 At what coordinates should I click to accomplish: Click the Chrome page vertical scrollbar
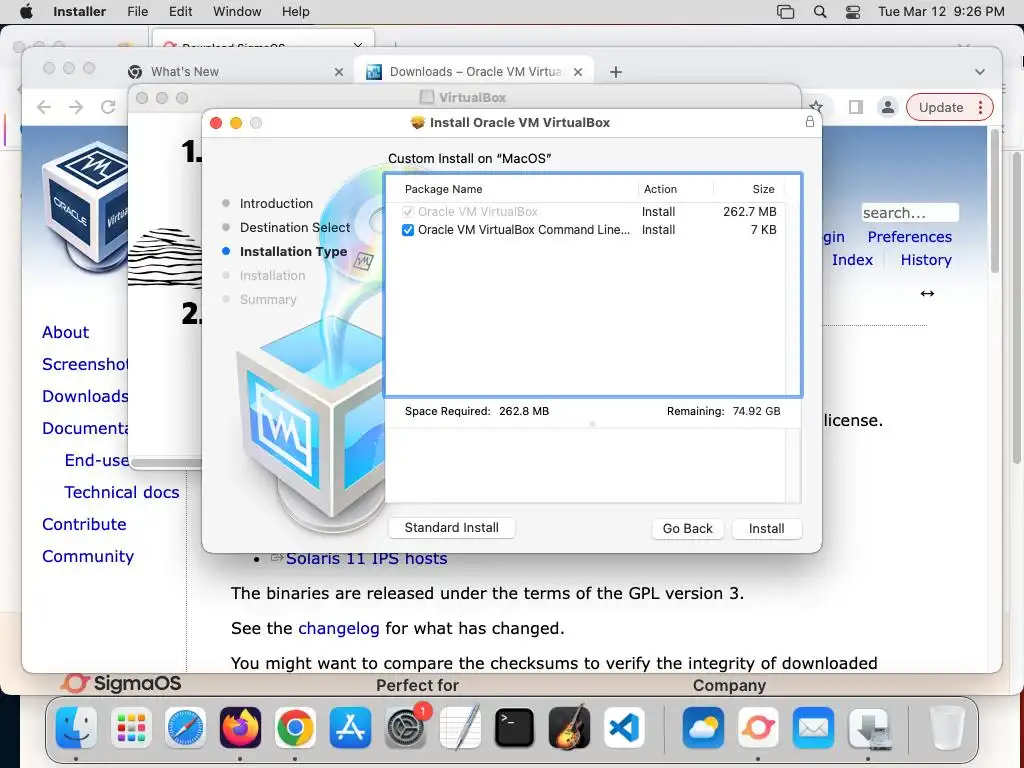click(995, 201)
